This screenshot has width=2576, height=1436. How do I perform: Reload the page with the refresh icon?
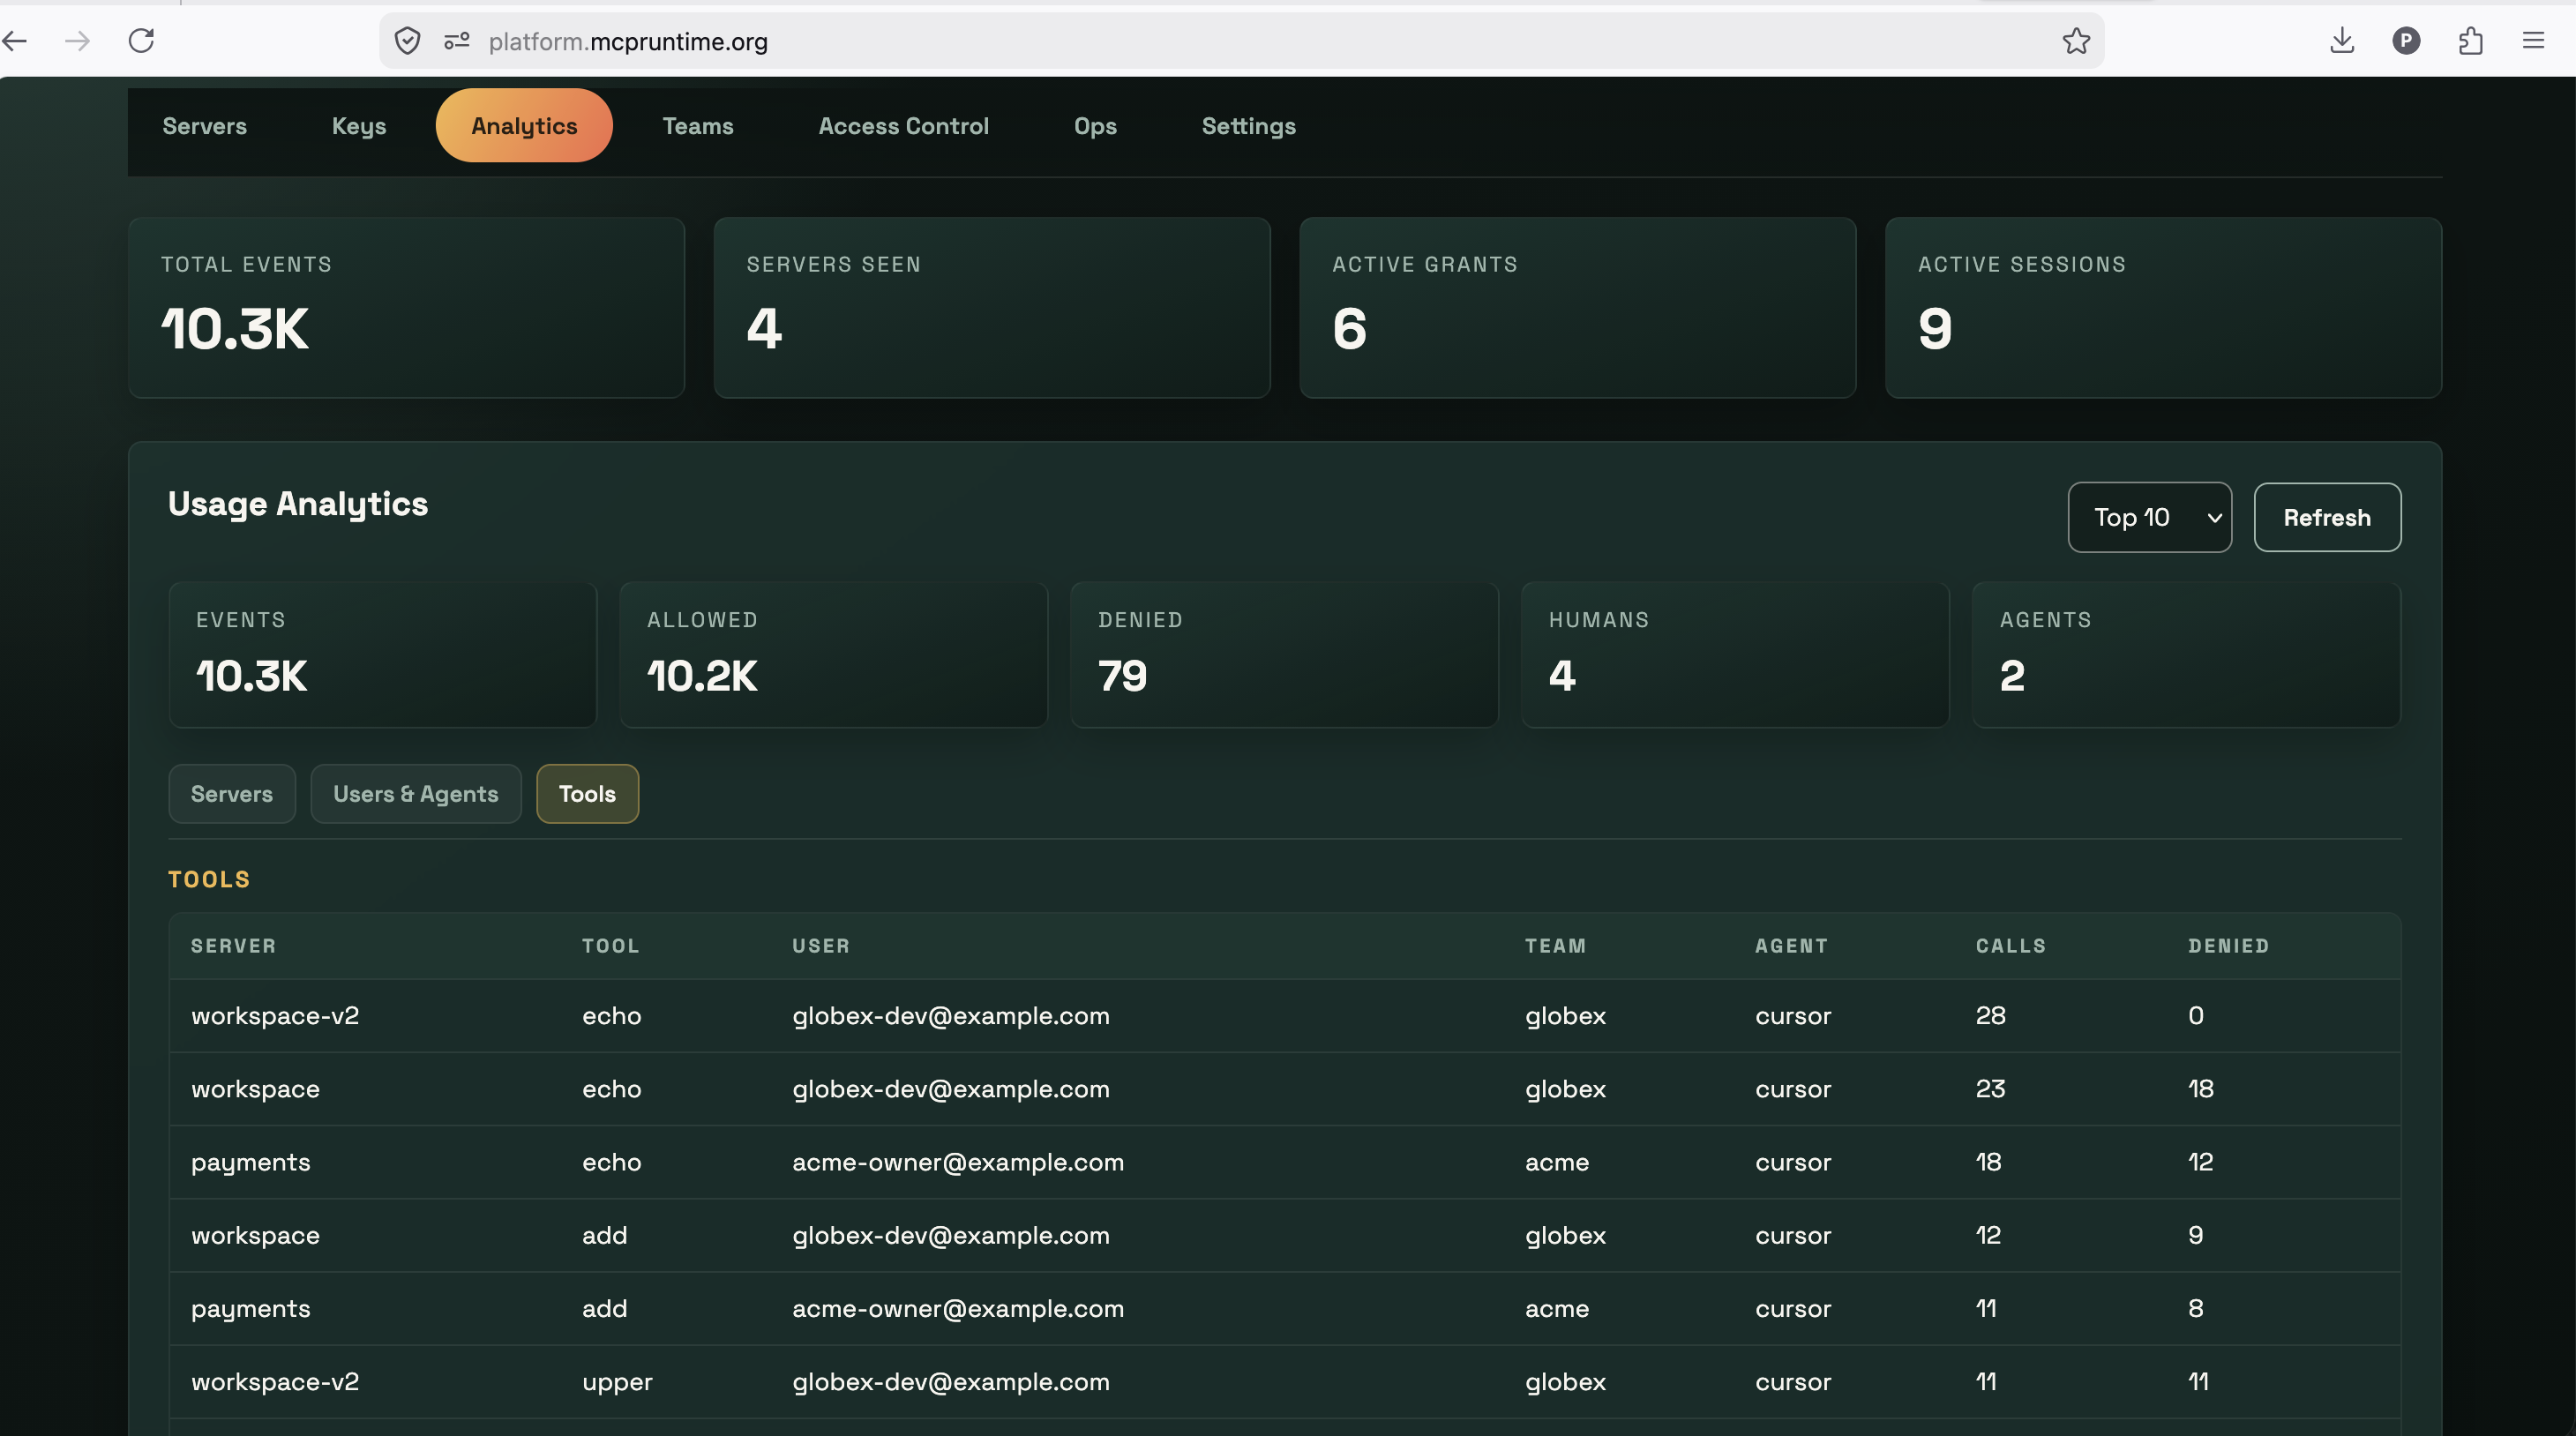141,41
